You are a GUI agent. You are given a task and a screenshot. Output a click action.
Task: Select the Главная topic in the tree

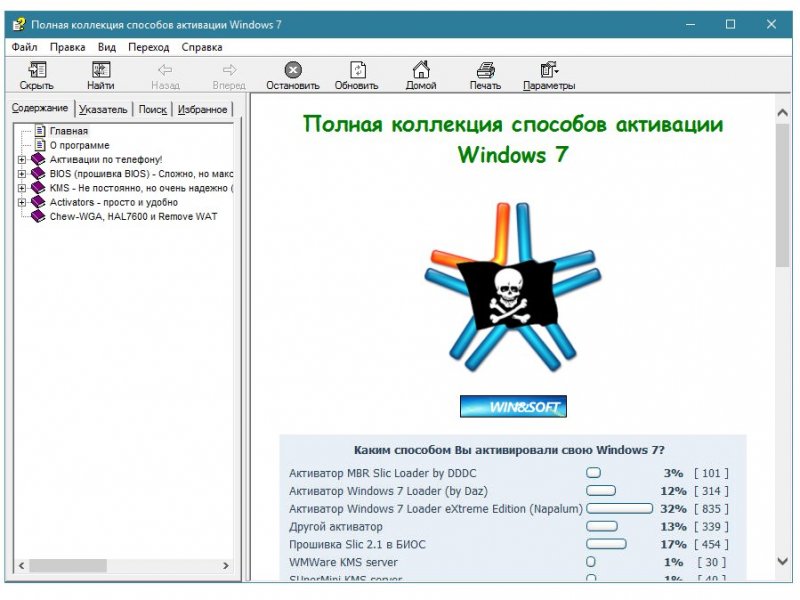tap(69, 131)
